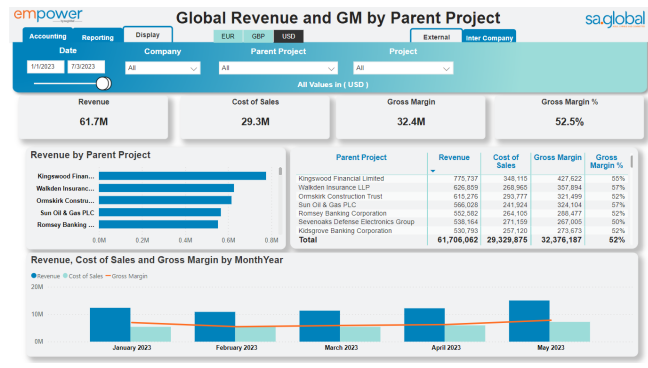Viewport: 648px width, 368px height.
Task: Sort table by Parent Project column header
Action: click(x=361, y=157)
